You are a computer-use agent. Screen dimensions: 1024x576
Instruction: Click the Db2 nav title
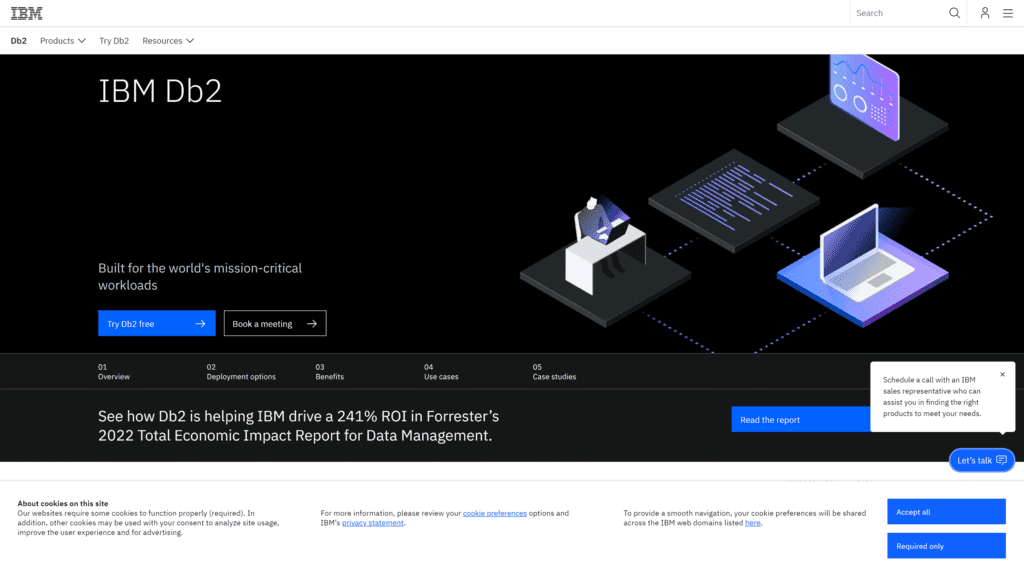tap(18, 40)
